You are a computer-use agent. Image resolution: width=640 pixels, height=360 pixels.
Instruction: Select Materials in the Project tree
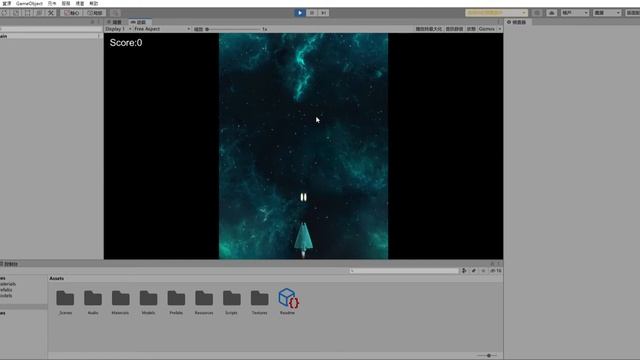8,284
